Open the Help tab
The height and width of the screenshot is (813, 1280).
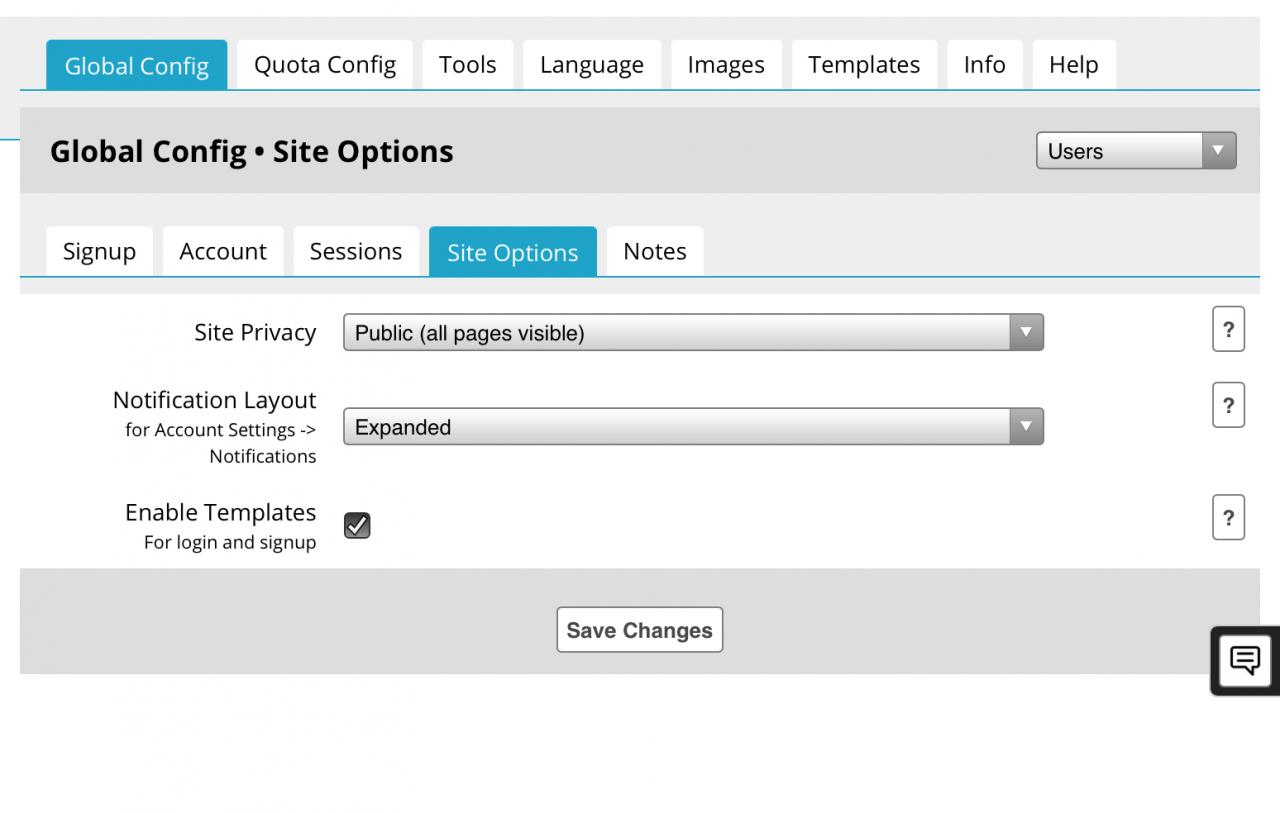[x=1073, y=65]
